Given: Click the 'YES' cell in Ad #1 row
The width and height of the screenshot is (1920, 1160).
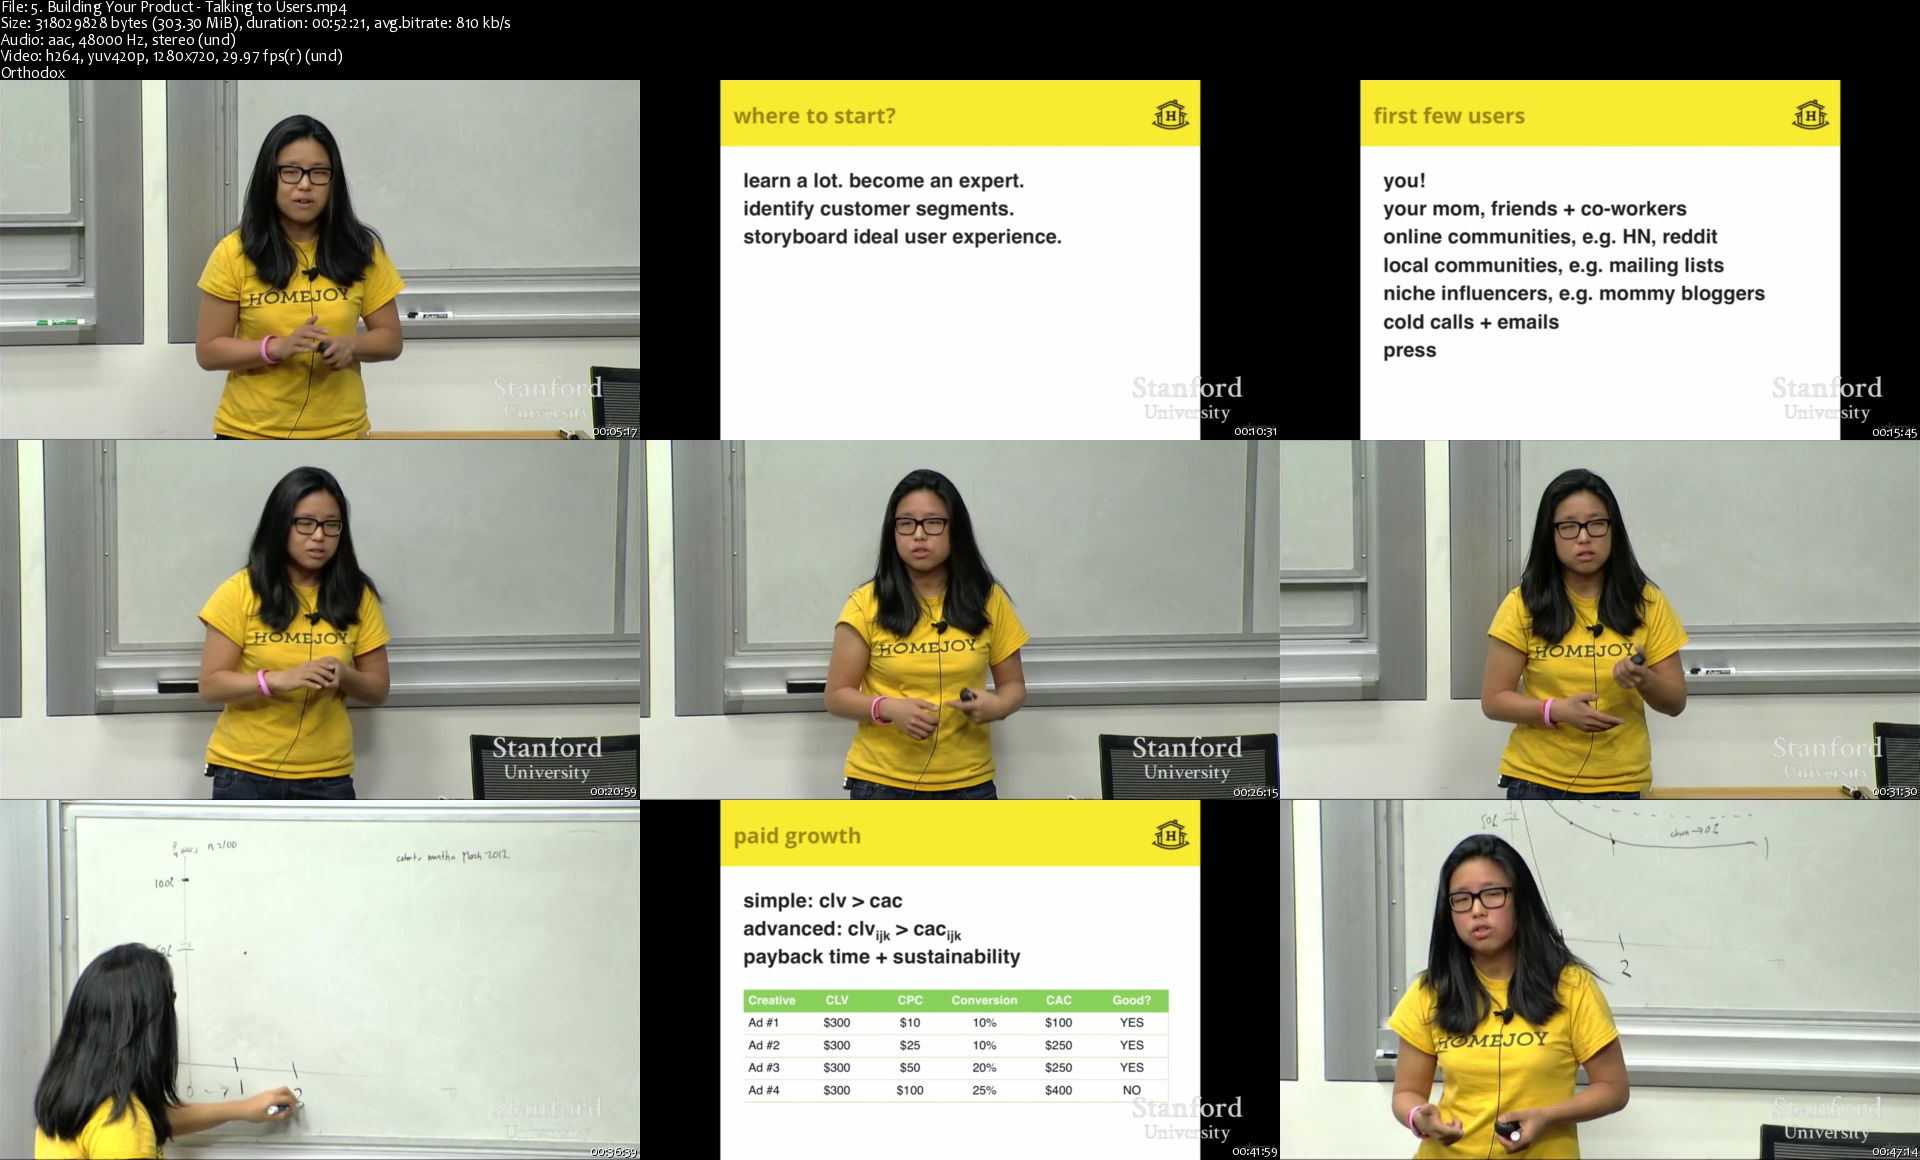Looking at the screenshot, I should pos(1131,1023).
